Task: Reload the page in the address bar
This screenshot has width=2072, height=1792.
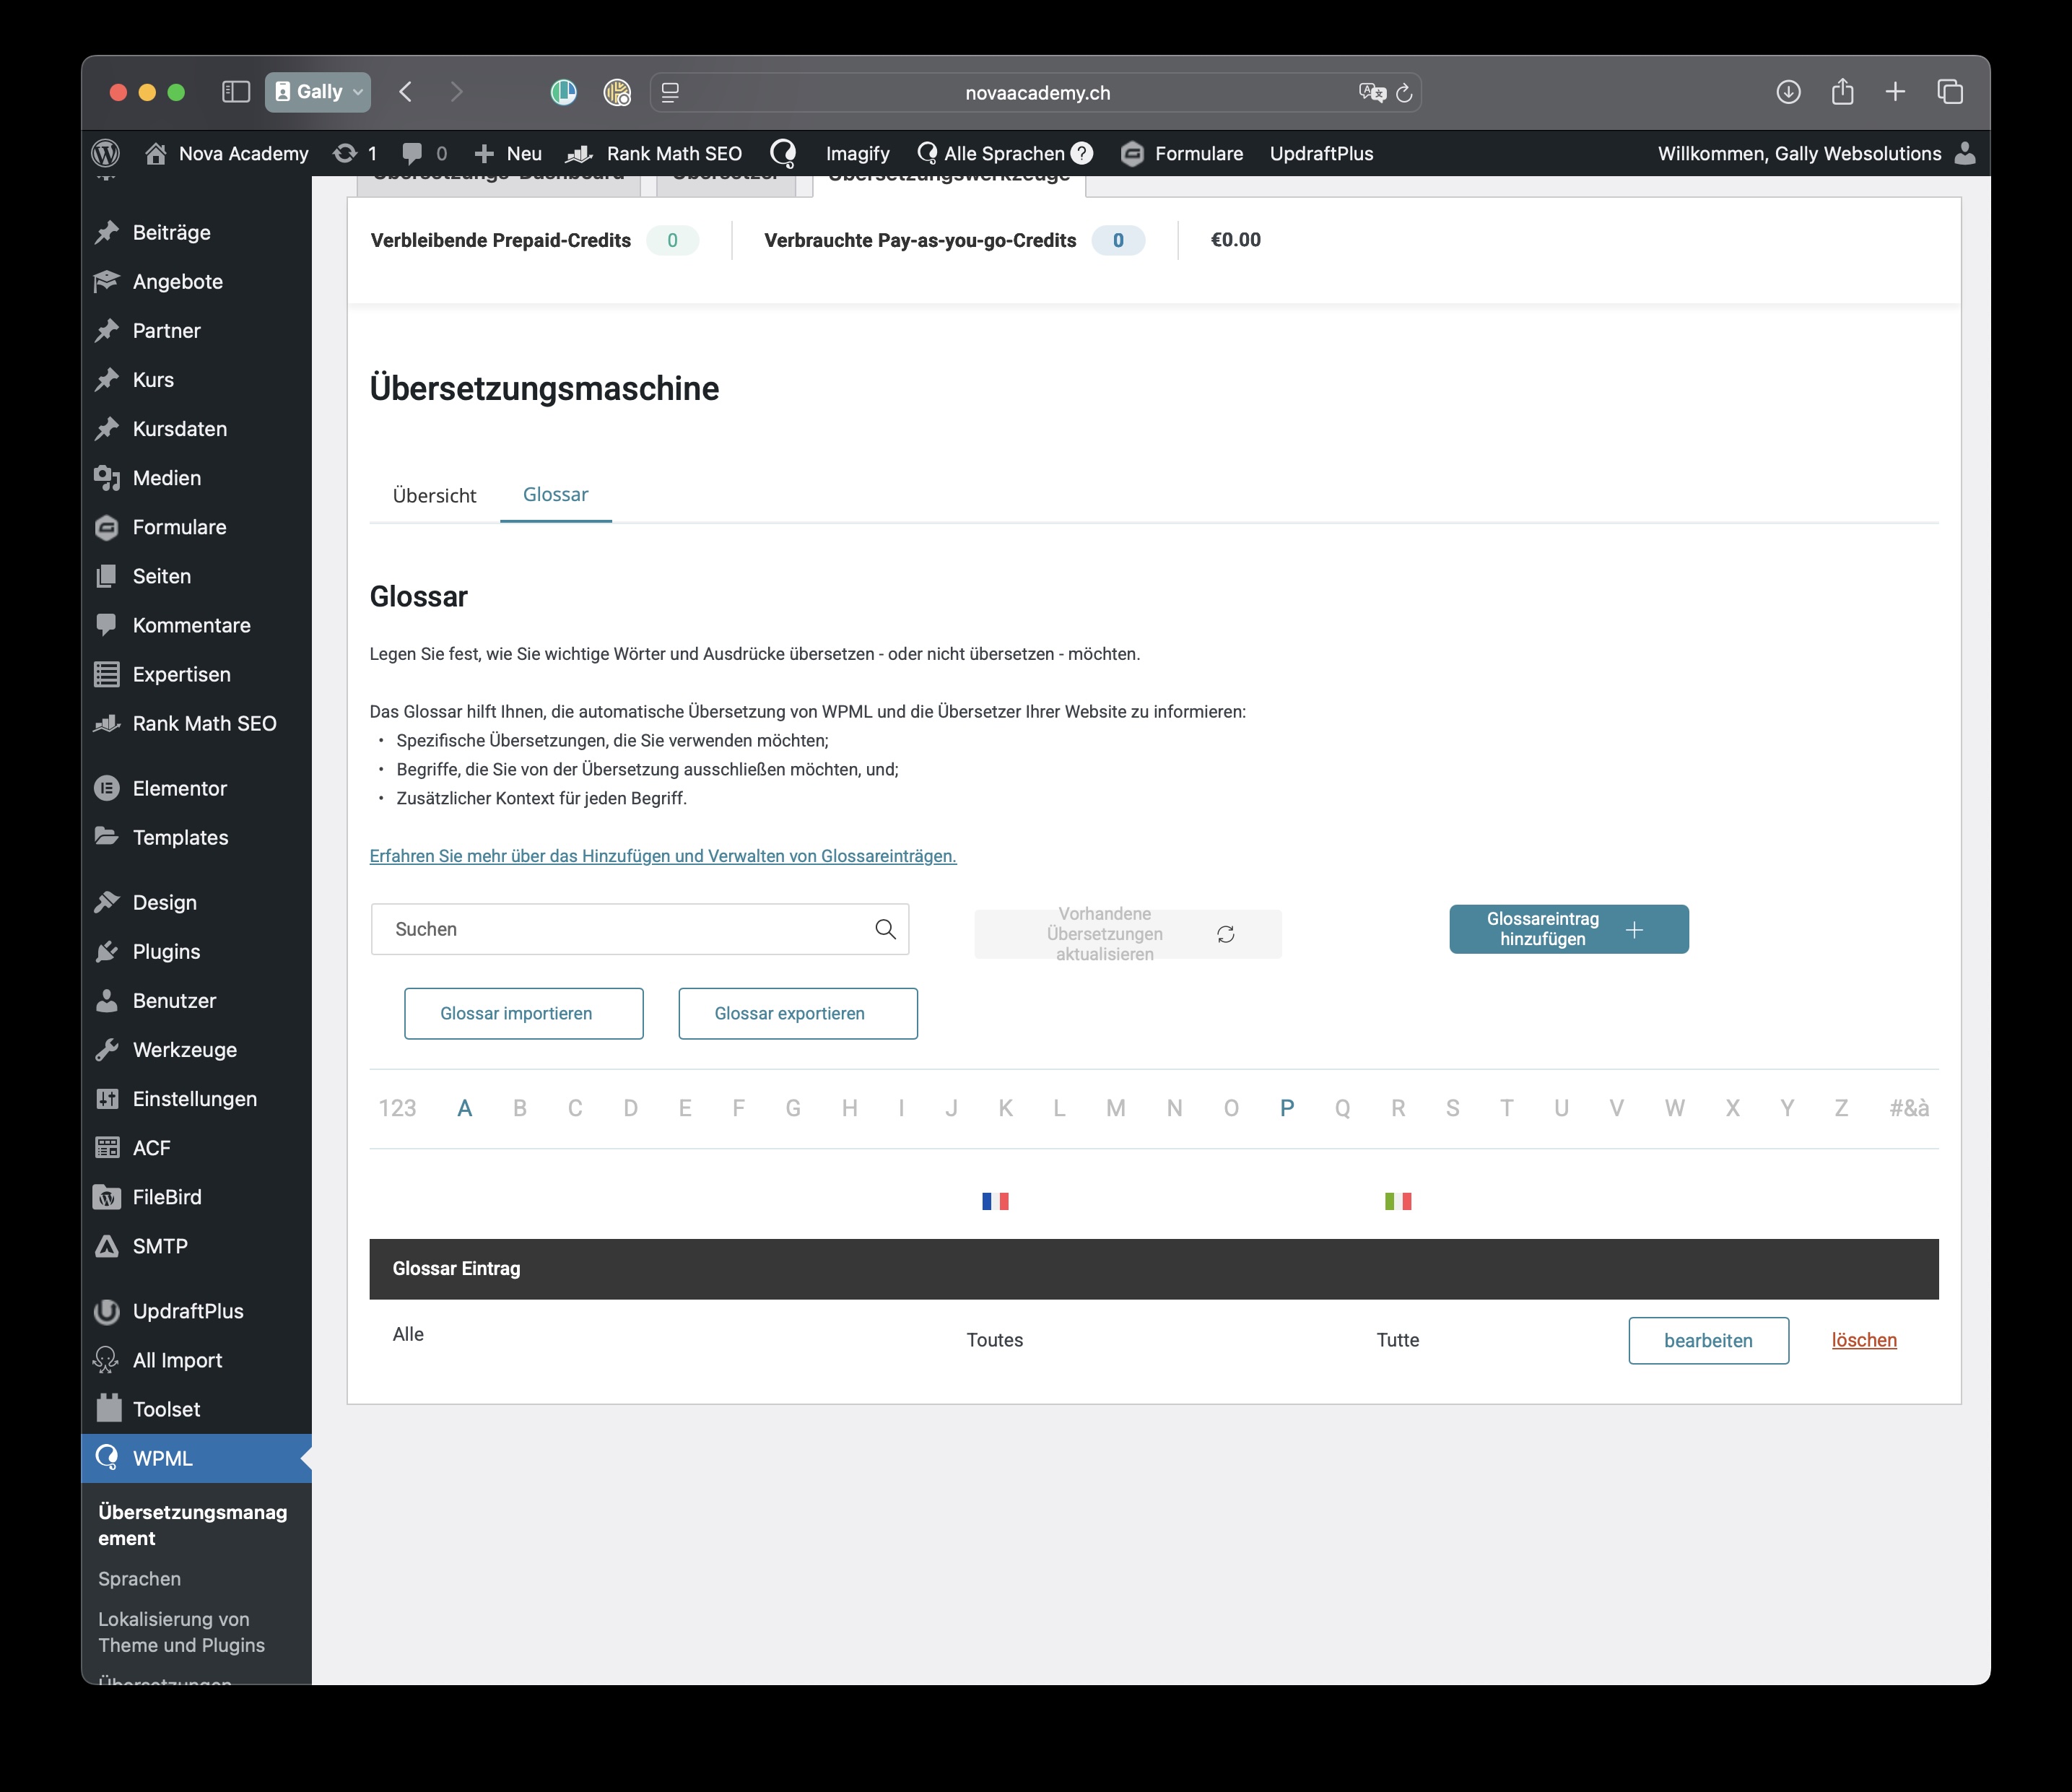Action: [x=1404, y=93]
